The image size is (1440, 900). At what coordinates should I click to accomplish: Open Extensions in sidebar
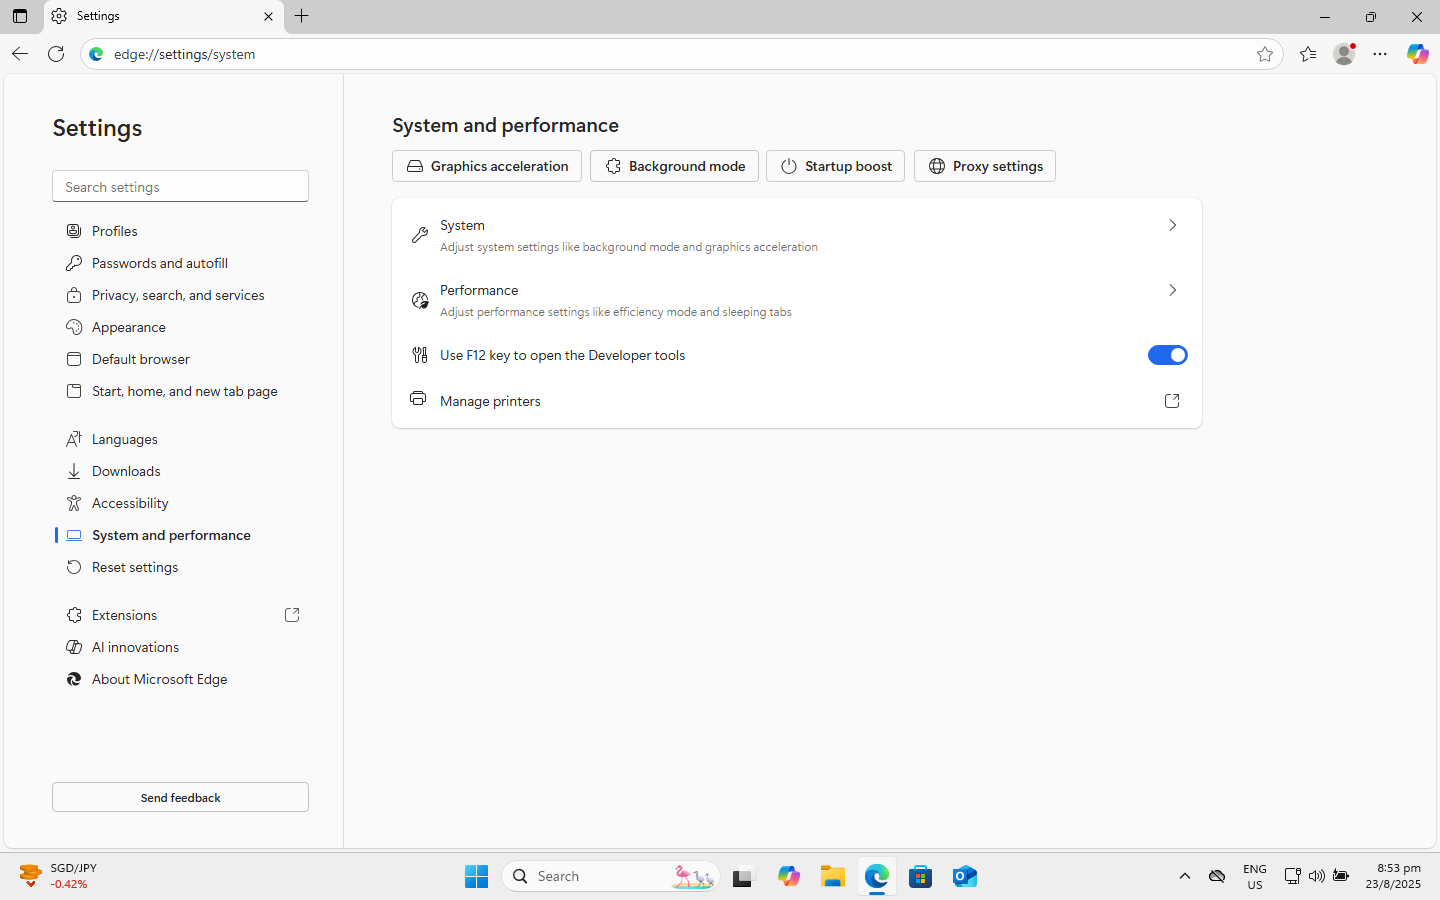pyautogui.click(x=180, y=615)
